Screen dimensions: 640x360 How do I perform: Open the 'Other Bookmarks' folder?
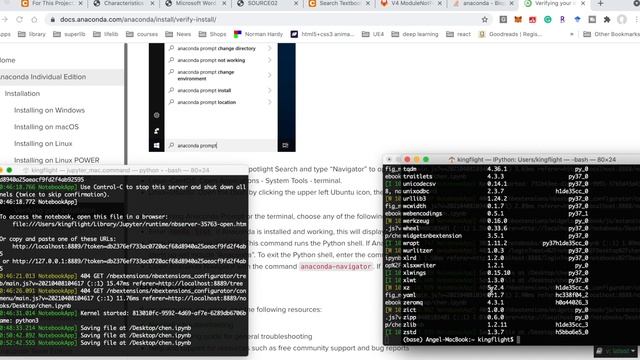[x=611, y=34]
